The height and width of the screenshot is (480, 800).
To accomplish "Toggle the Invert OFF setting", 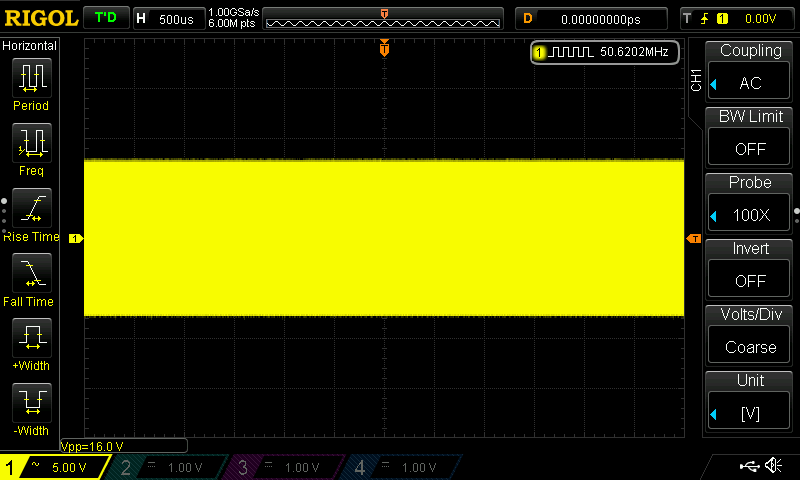I will 749,280.
